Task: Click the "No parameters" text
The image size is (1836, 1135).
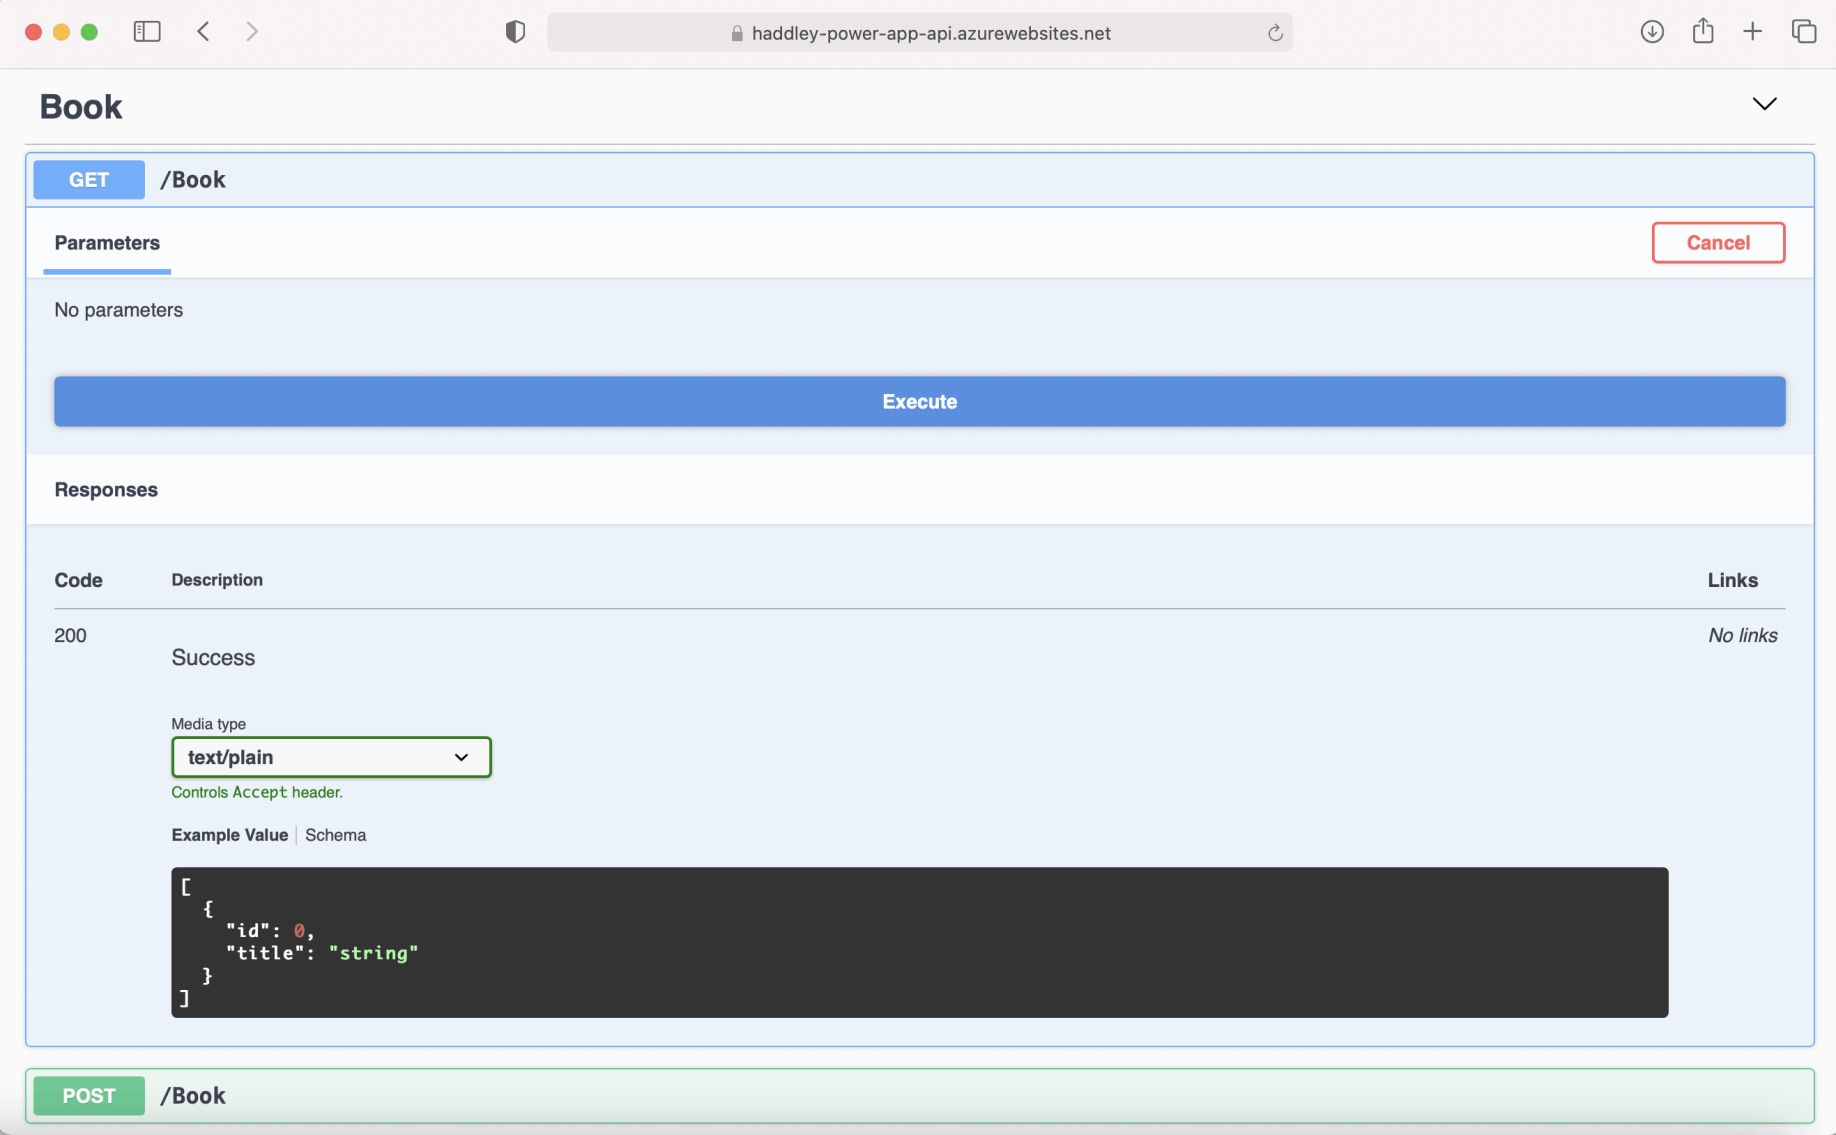Action: (119, 310)
